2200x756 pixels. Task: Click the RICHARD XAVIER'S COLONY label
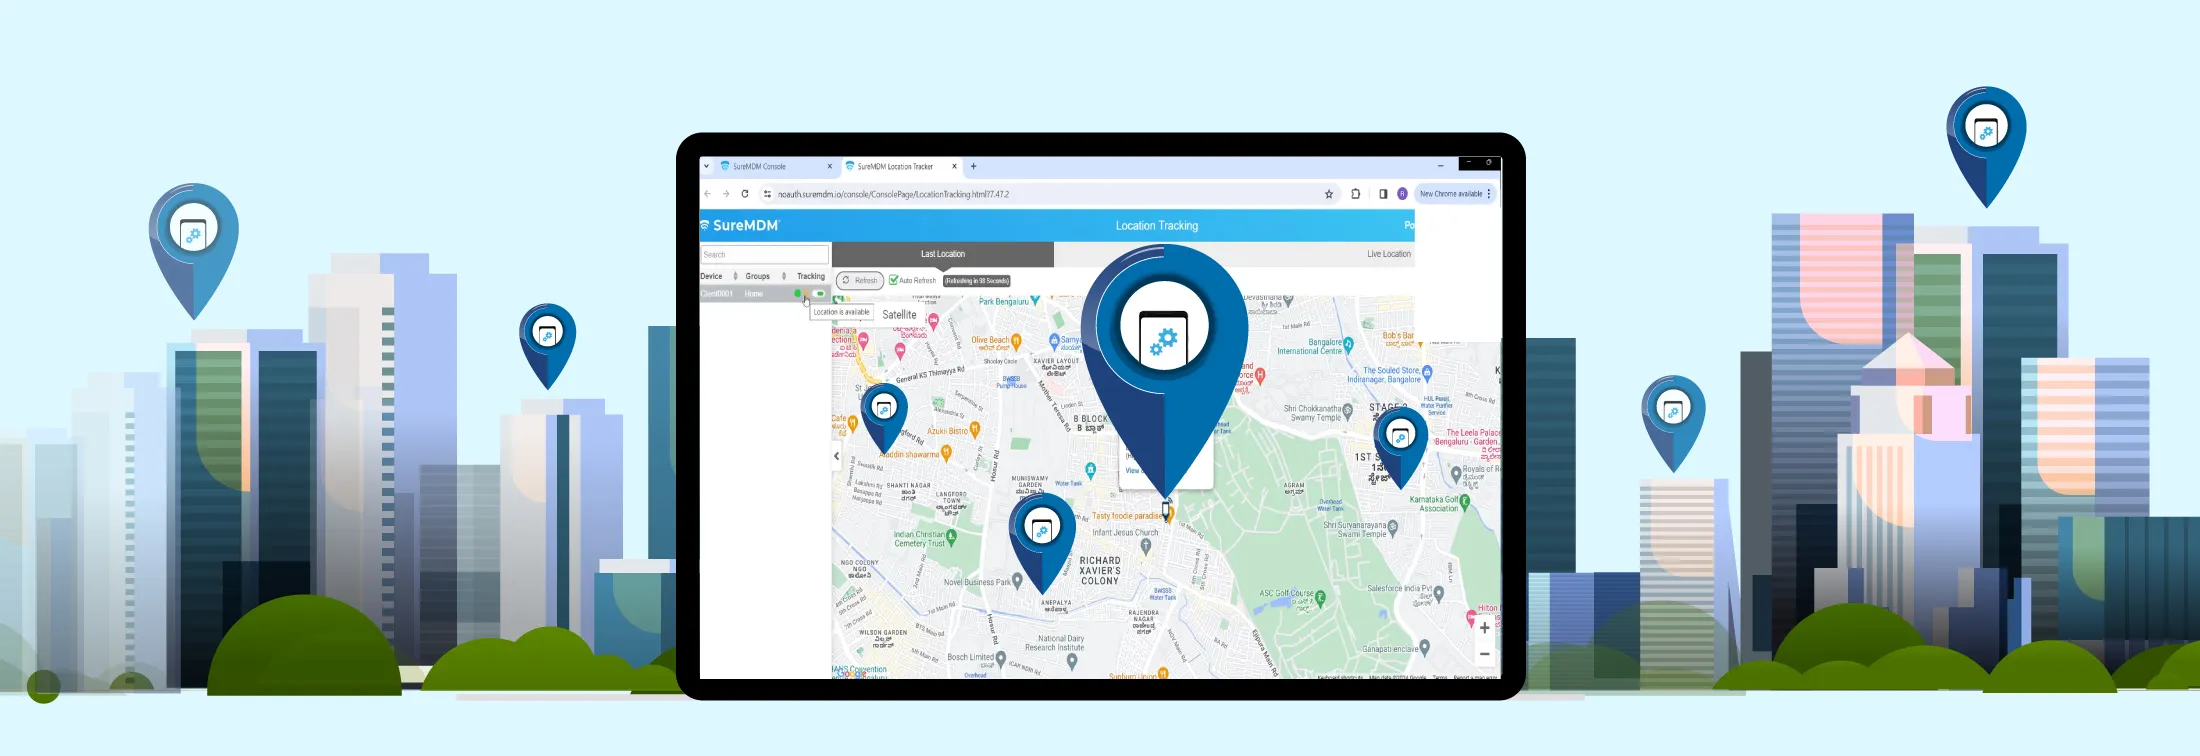(1100, 571)
